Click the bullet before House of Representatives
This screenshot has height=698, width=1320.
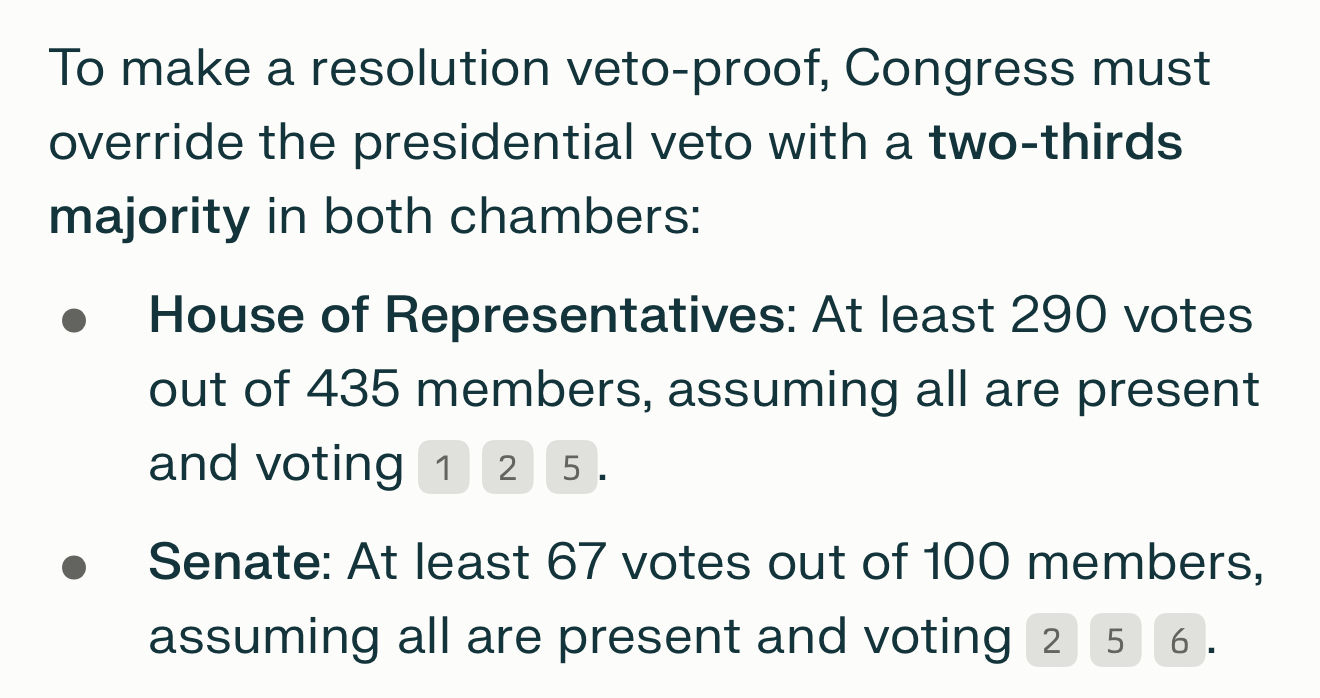[x=73, y=321]
